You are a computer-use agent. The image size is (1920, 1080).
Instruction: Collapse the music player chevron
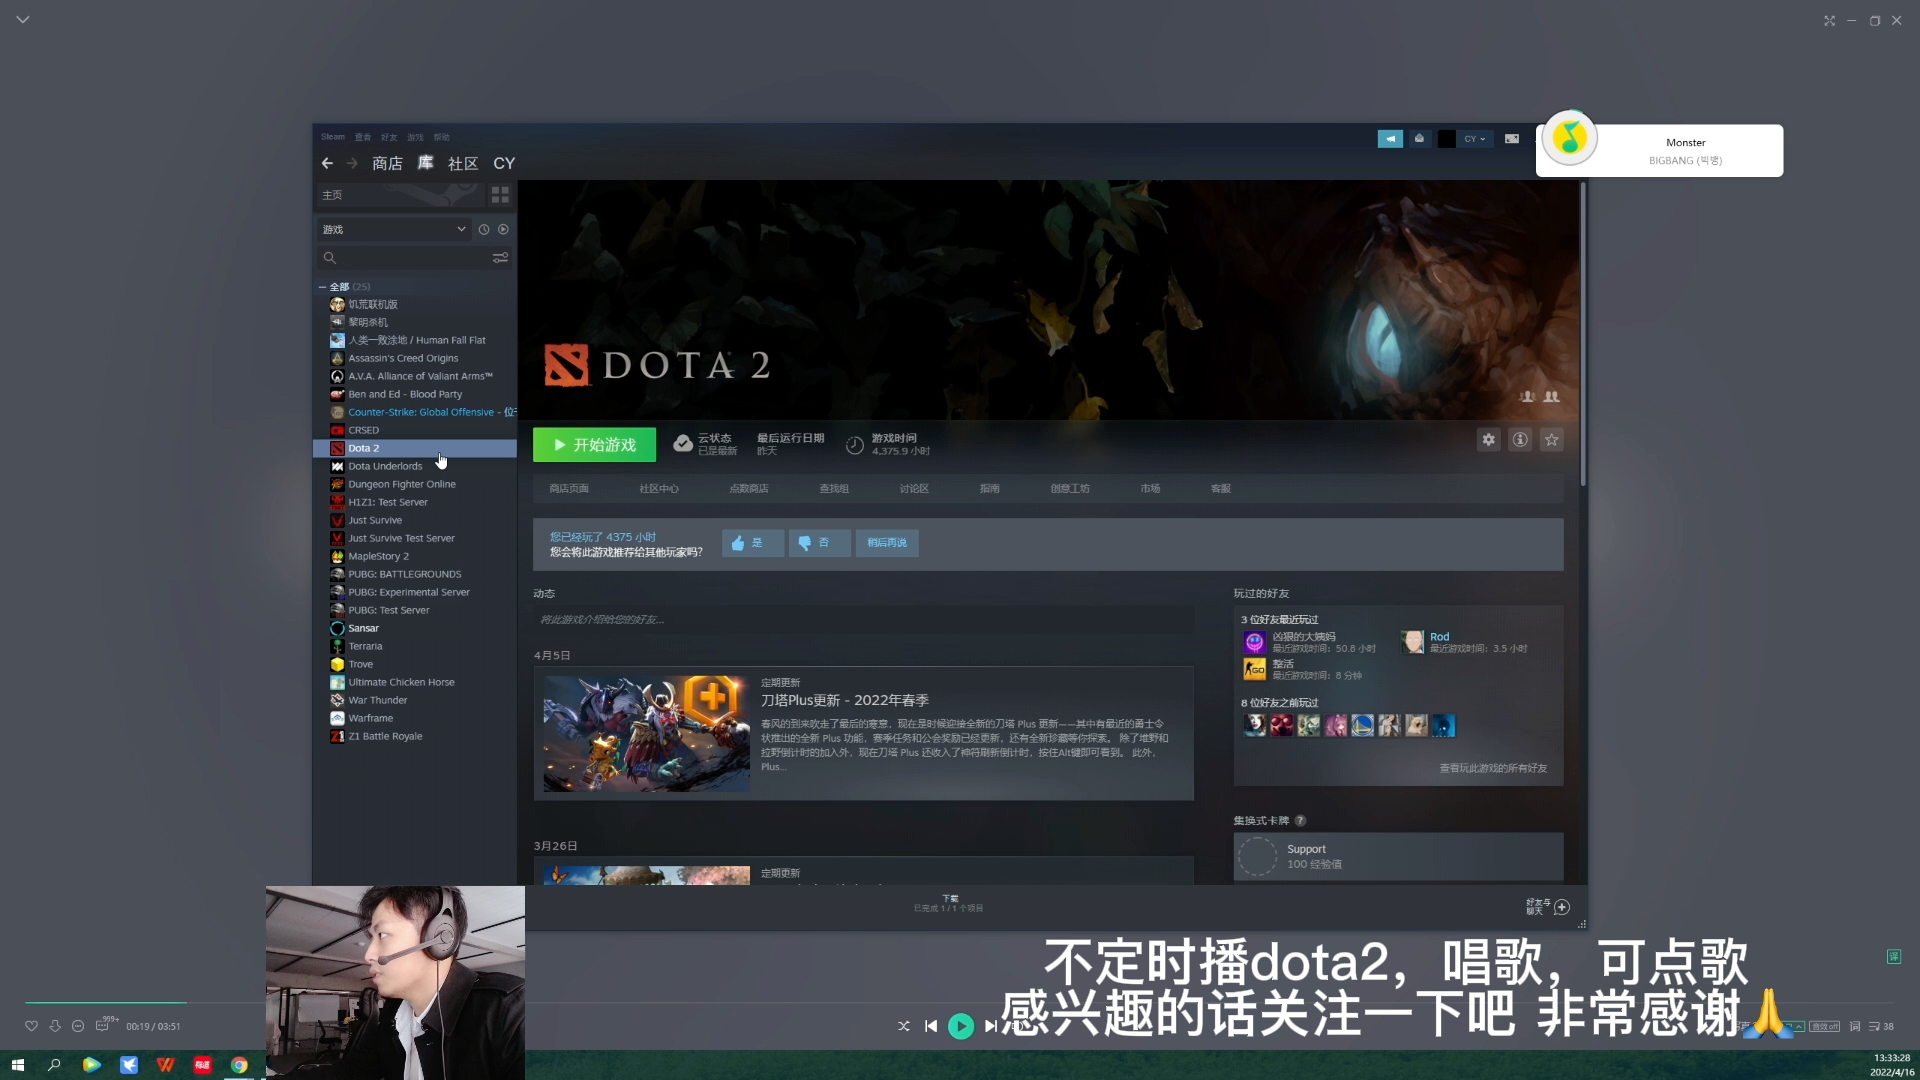tap(23, 20)
